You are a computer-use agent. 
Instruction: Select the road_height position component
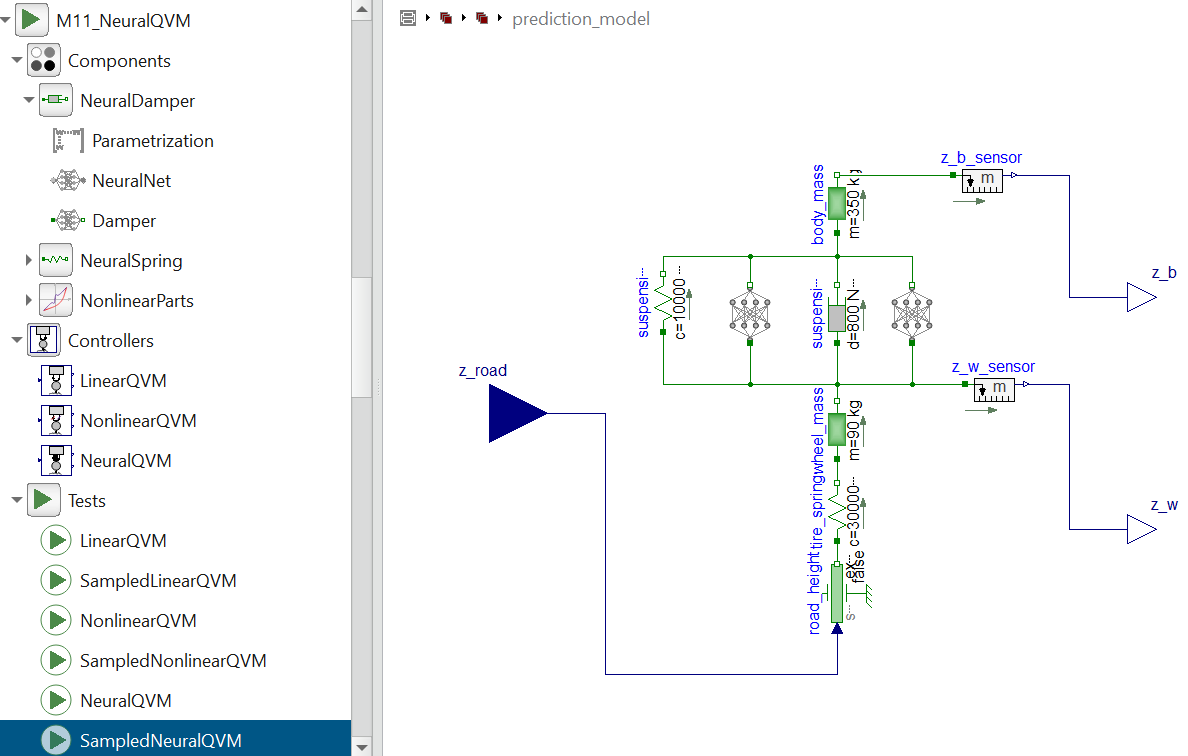point(836,593)
